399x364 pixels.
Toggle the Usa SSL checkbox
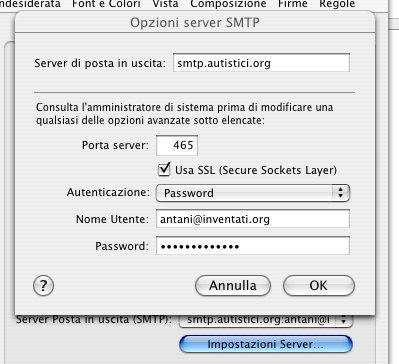click(x=164, y=170)
